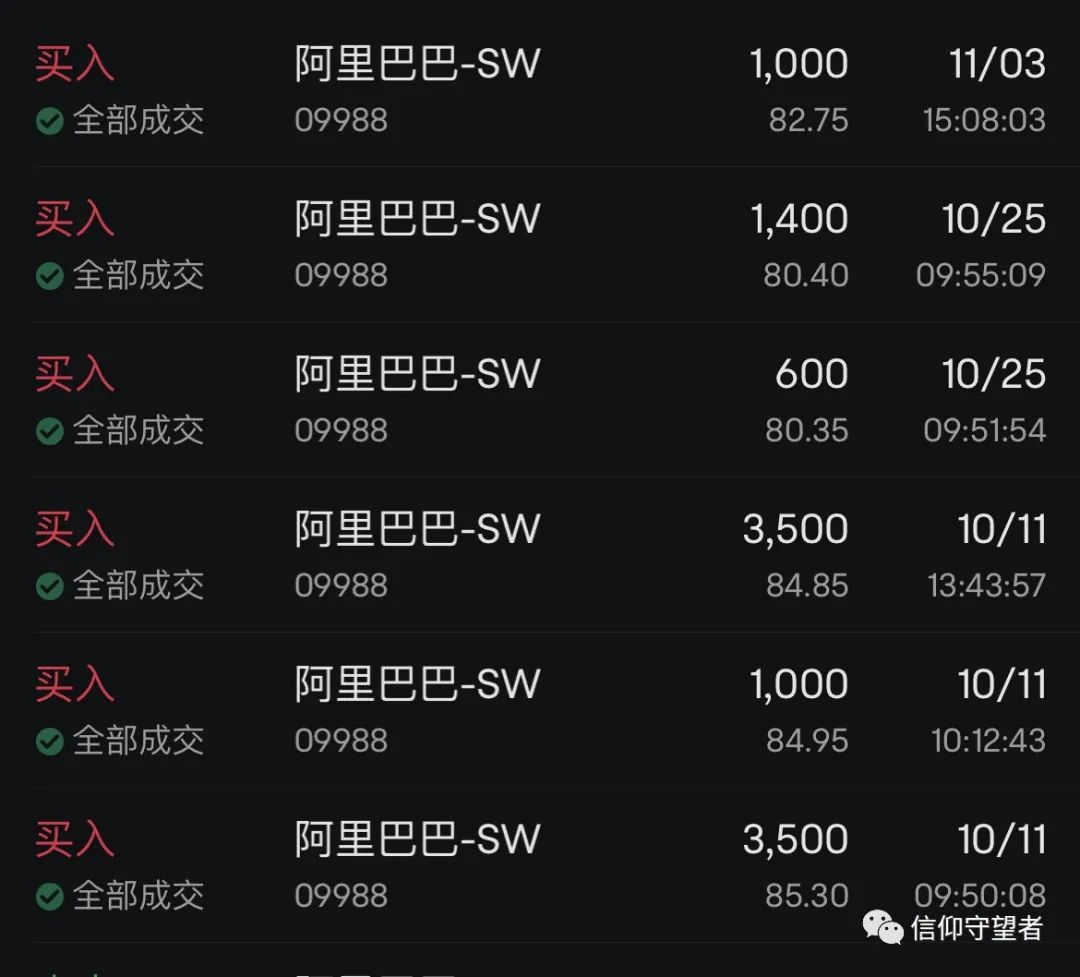Select the 600 share order at 80.35
The image size is (1080, 977).
540,400
